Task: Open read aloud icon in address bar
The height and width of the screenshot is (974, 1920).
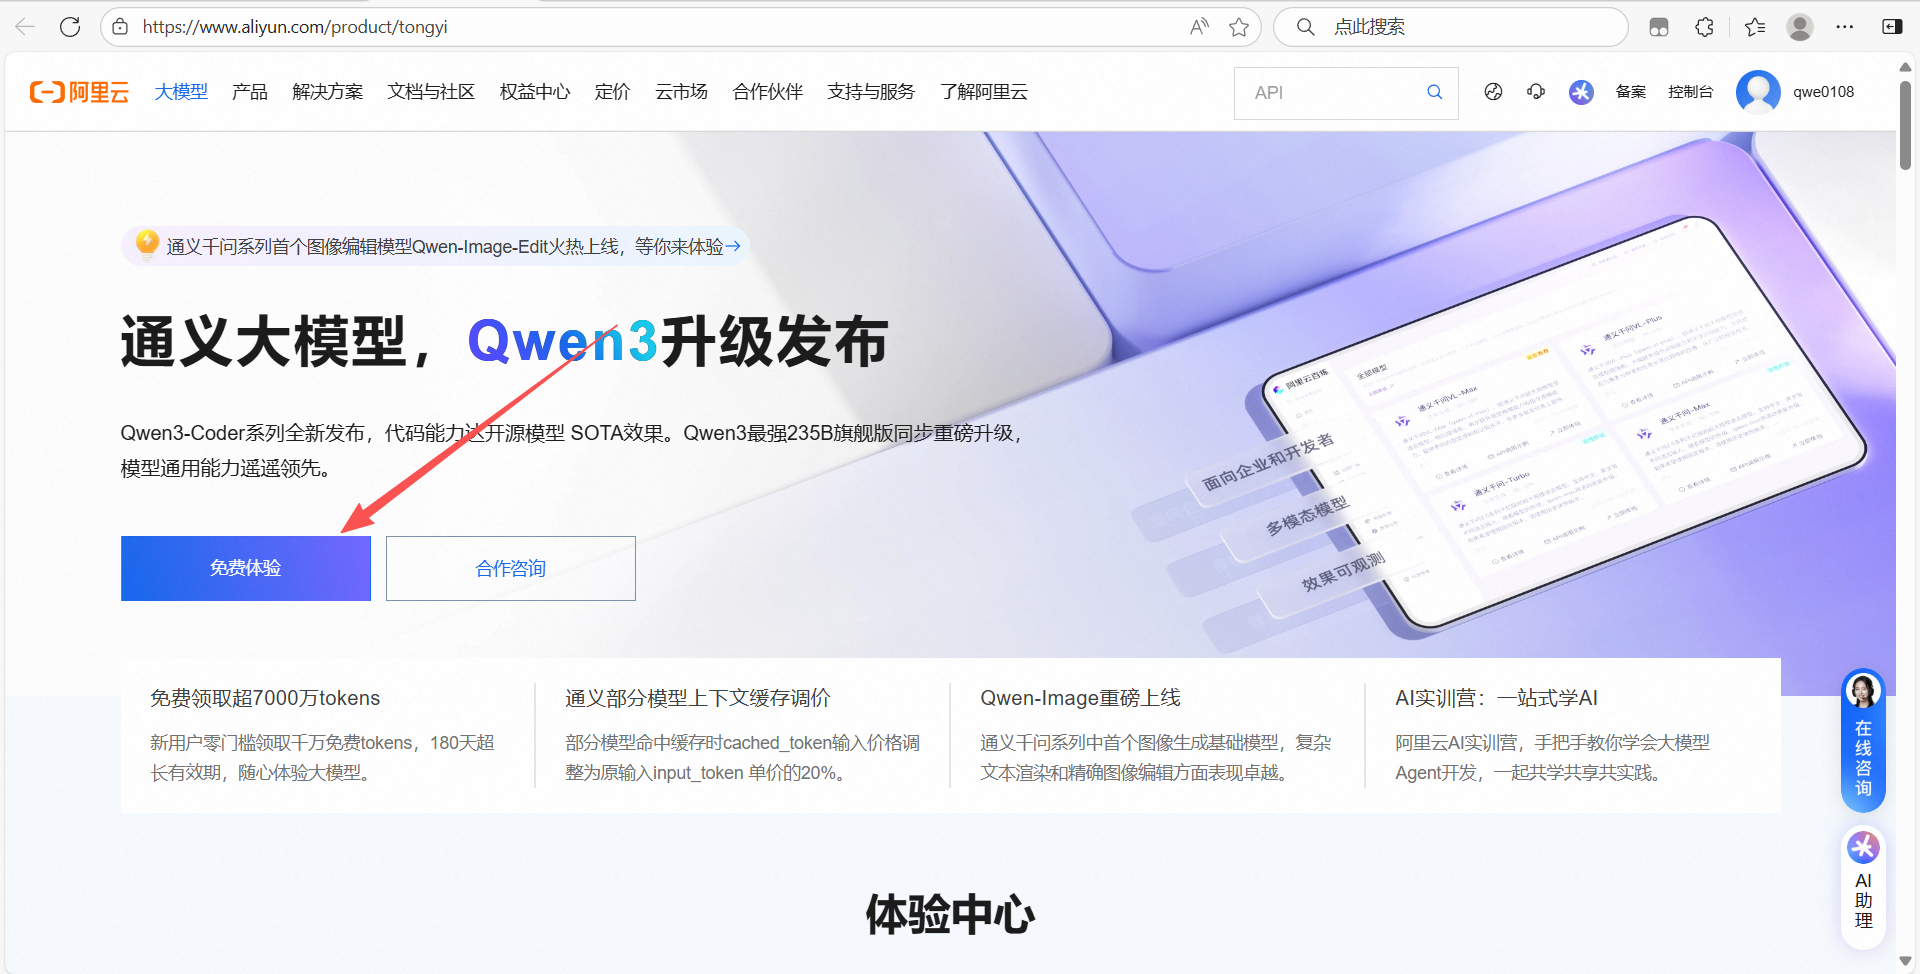Action: coord(1199,27)
